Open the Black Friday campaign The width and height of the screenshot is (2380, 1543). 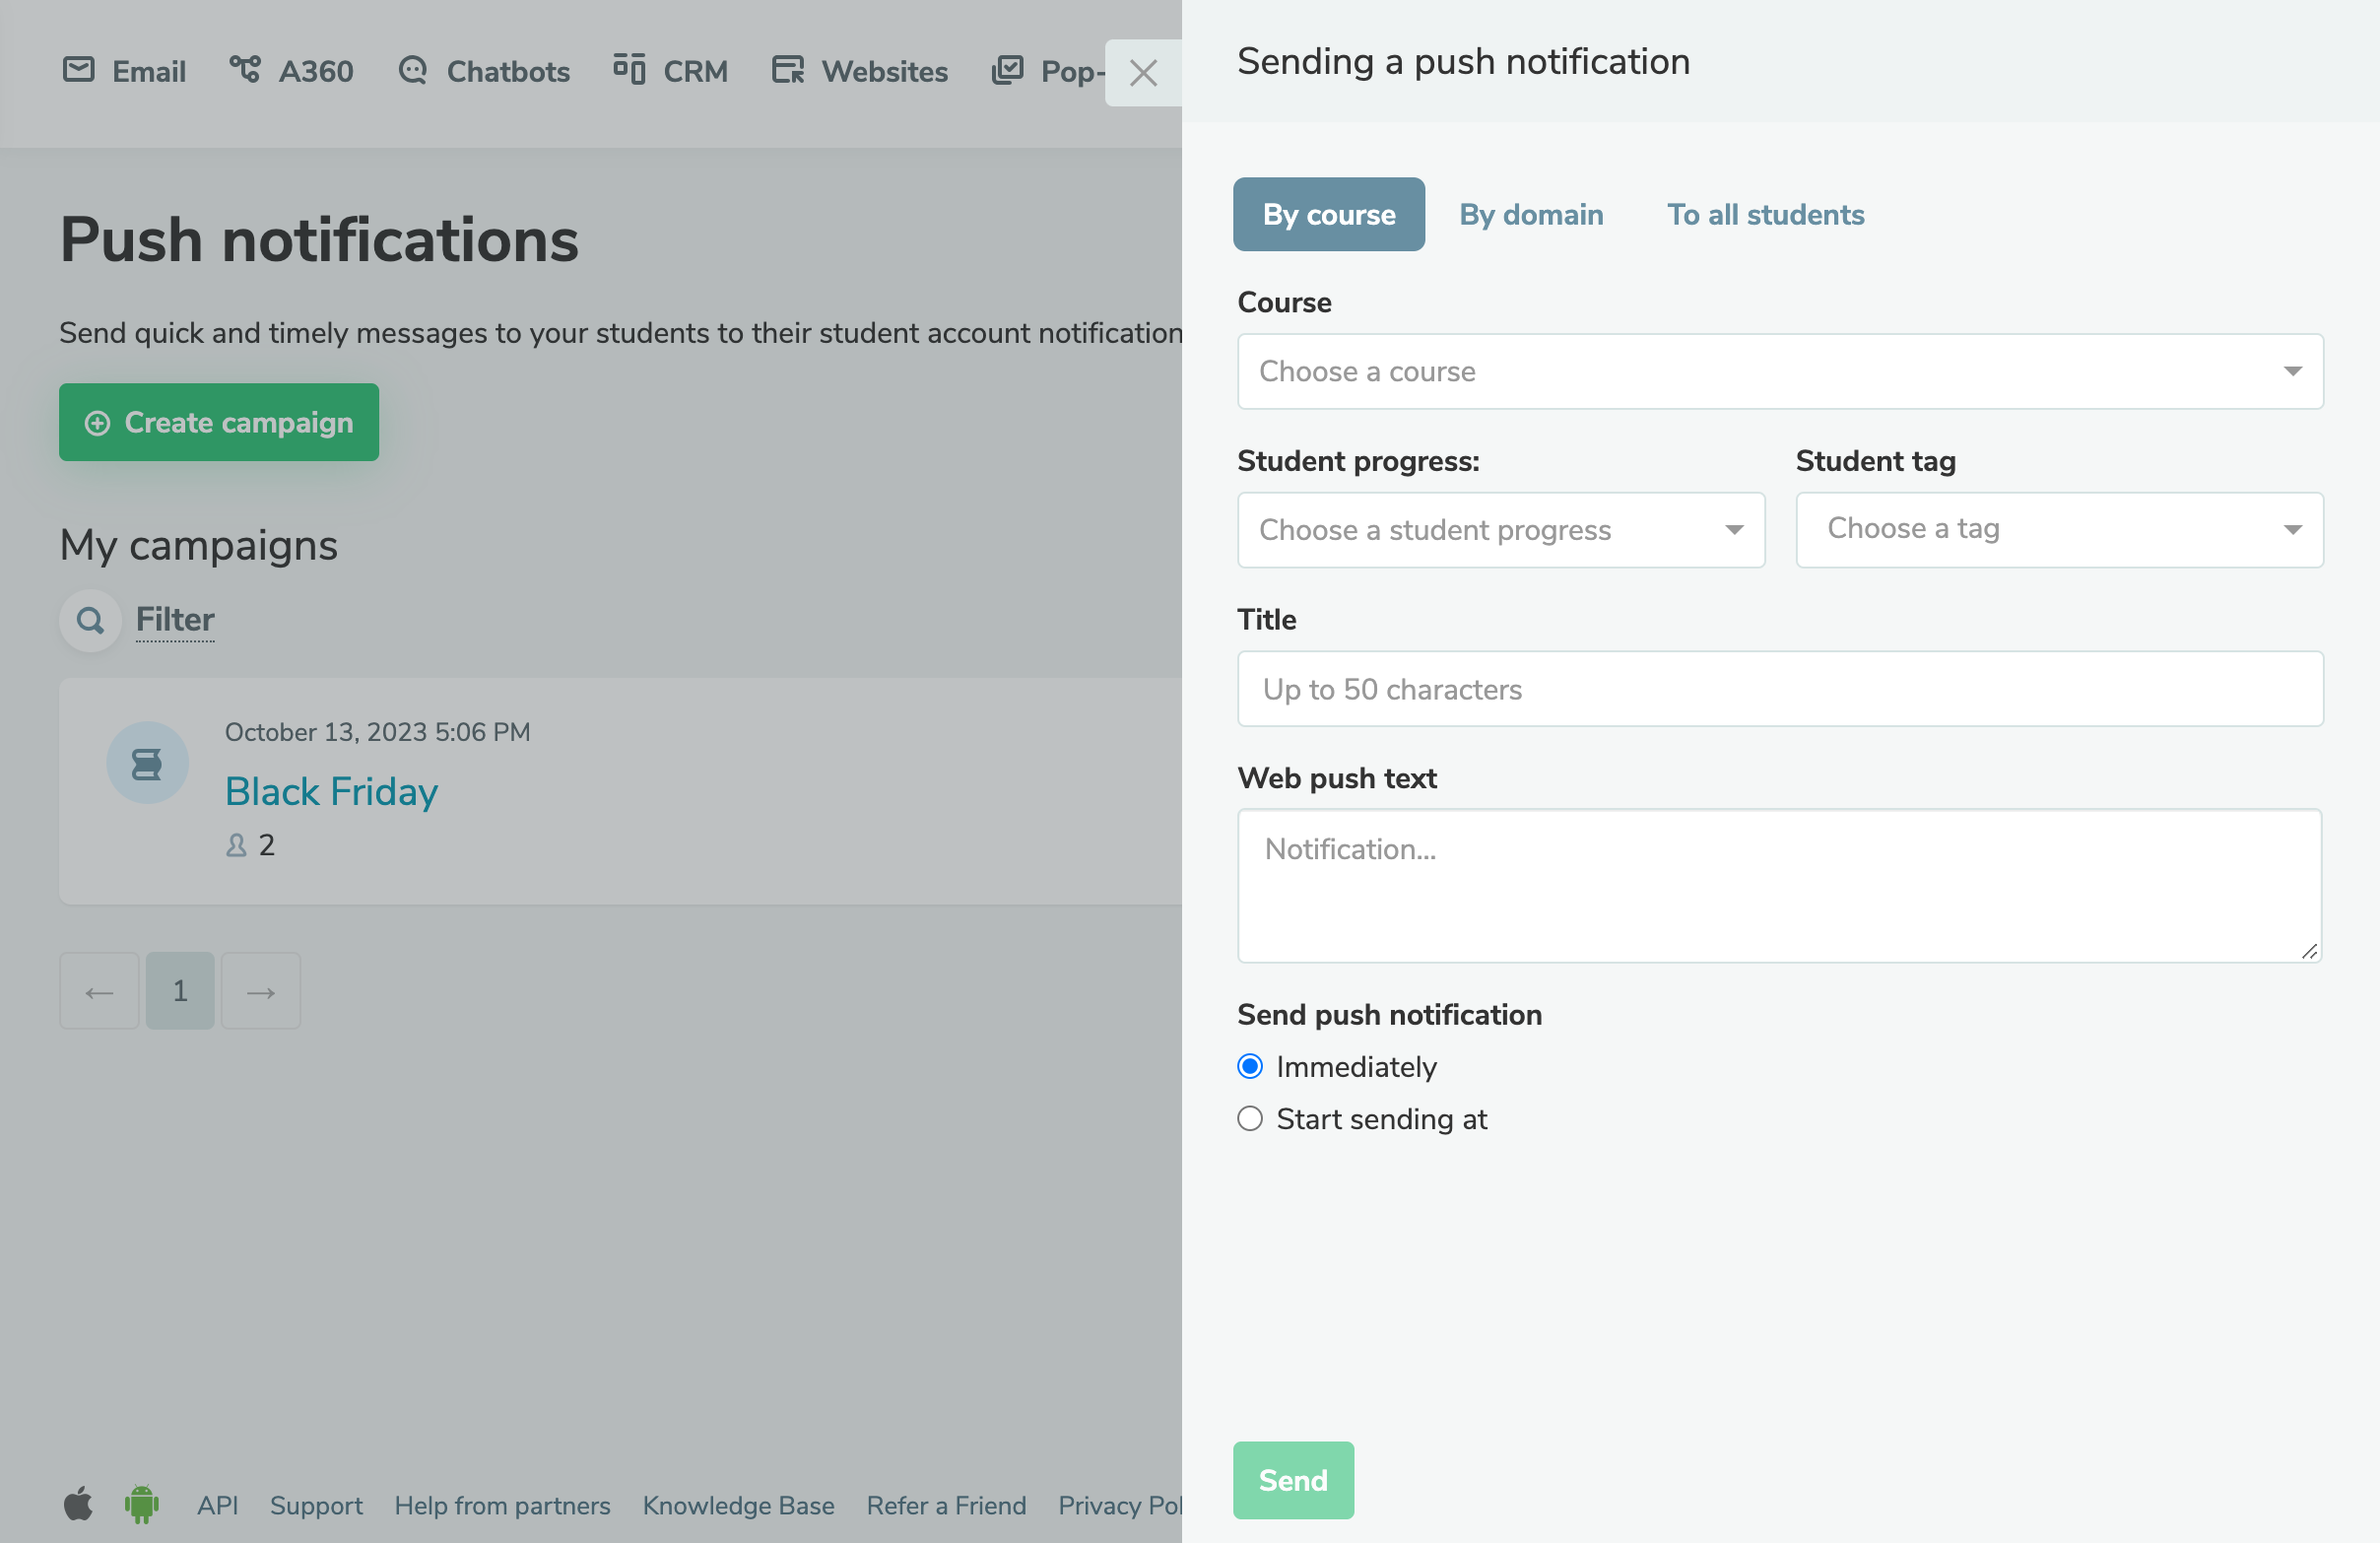[331, 791]
